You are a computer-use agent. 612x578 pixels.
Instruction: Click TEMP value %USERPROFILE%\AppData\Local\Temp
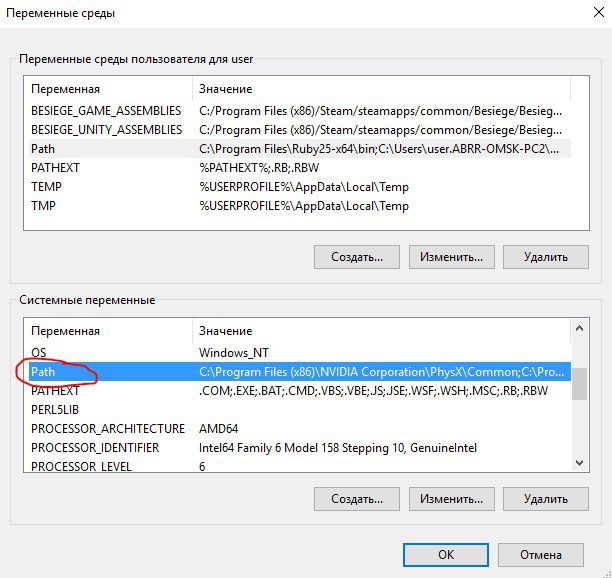point(304,187)
